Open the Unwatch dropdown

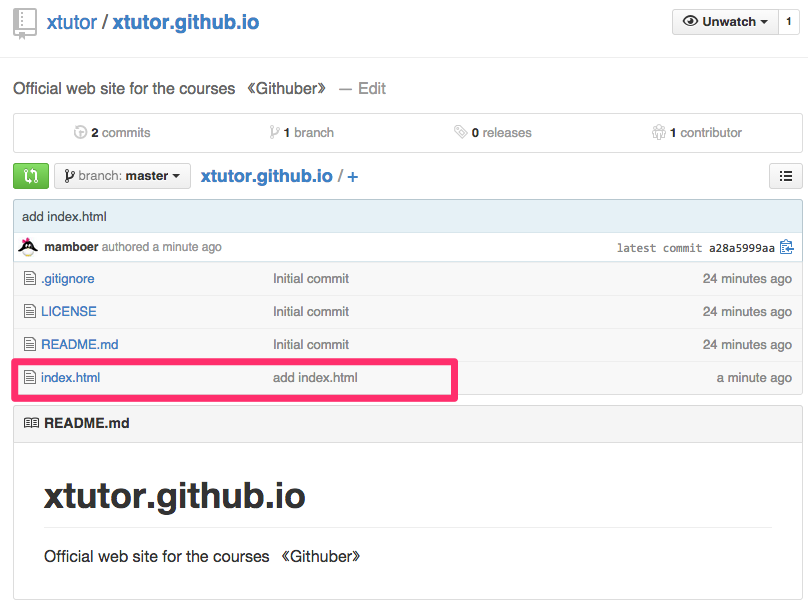[x=725, y=22]
